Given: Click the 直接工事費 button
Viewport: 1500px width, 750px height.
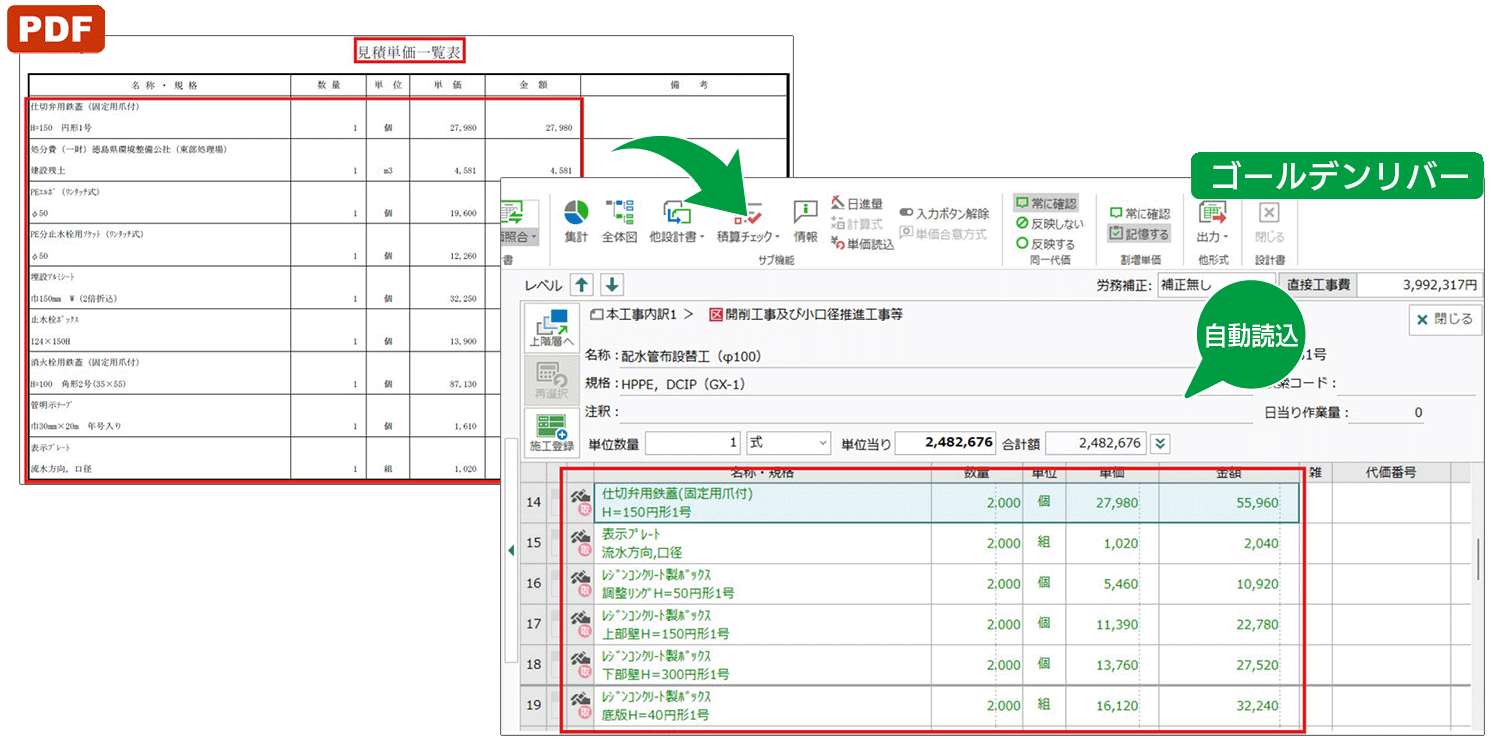Looking at the screenshot, I should tap(1320, 285).
